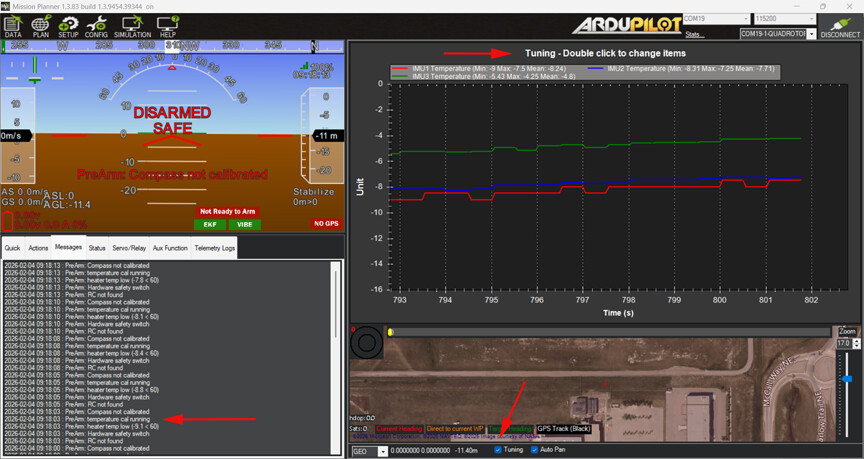Uncheck the Tuning checkbox
Viewport: 864px width, 459px height.
(498, 450)
